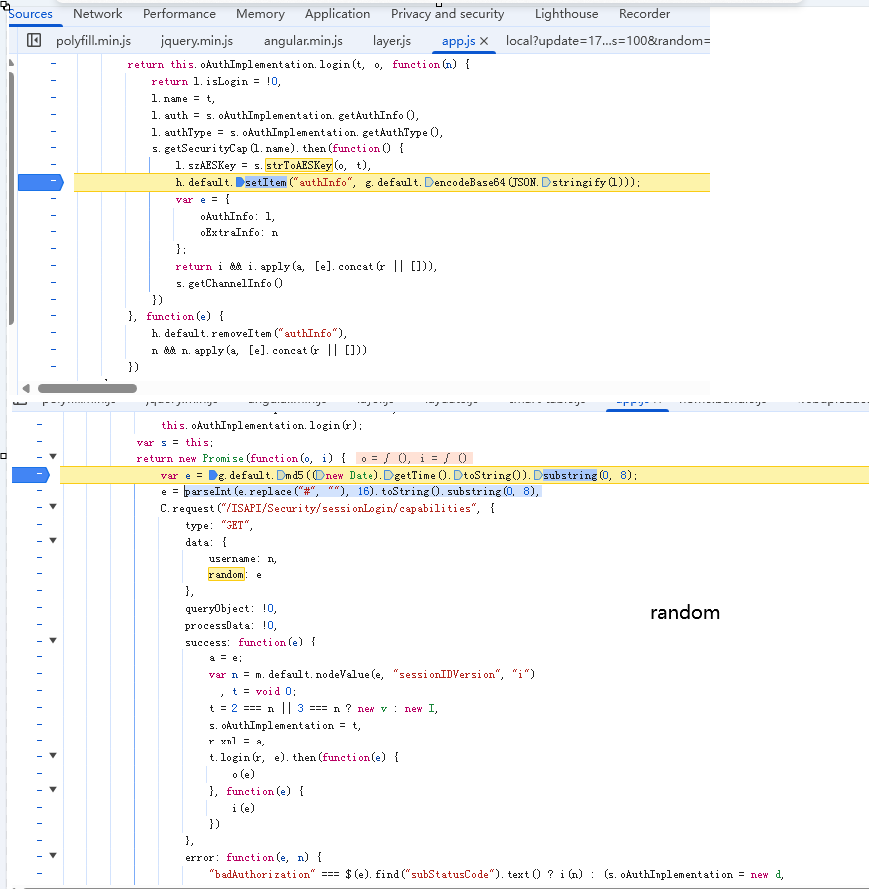Screen dimensions: 869x889
Task: Click 'queryObject: !0' in the request options
Action: 230,608
